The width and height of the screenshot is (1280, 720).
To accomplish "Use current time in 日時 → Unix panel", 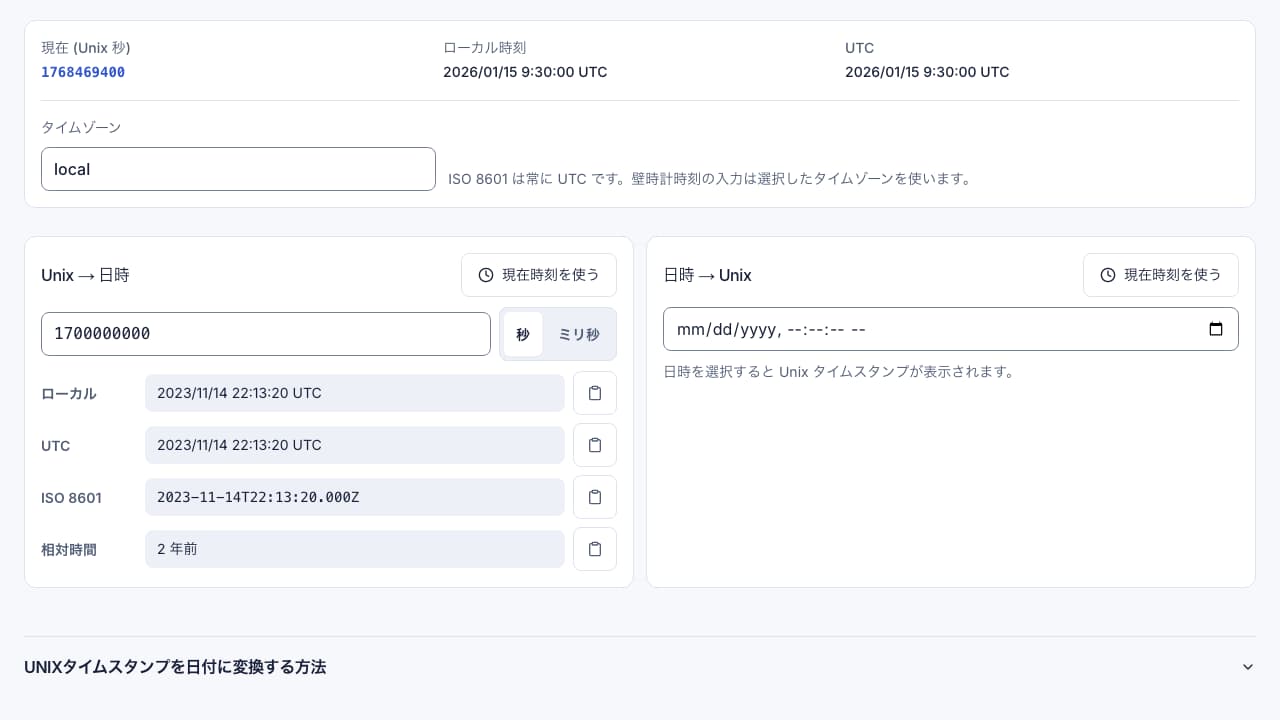I will tap(1161, 275).
